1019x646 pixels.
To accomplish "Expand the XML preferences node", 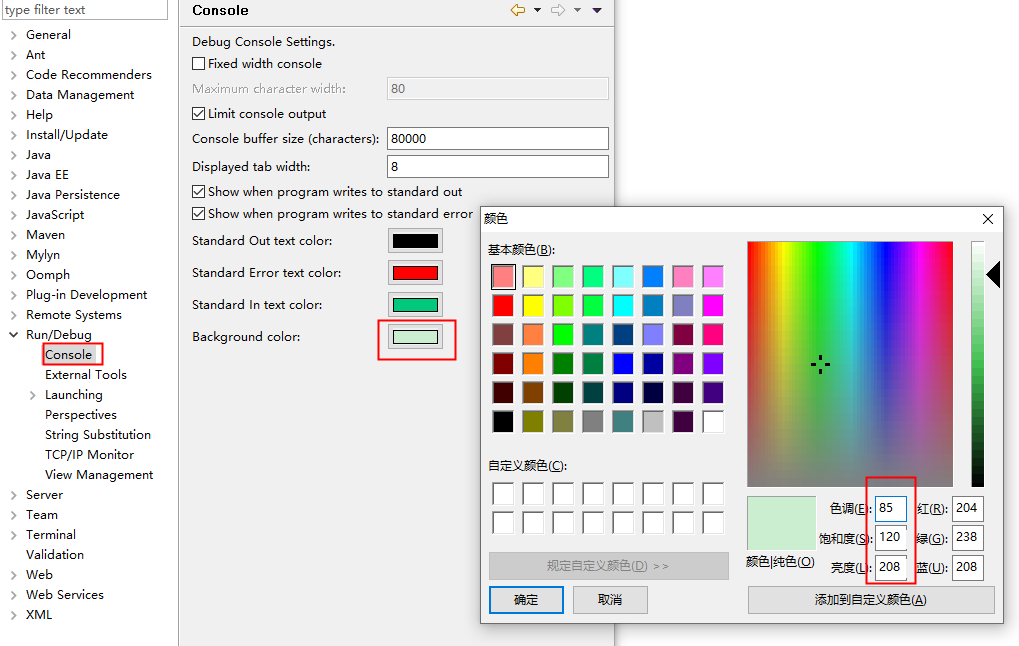I will click(x=14, y=615).
